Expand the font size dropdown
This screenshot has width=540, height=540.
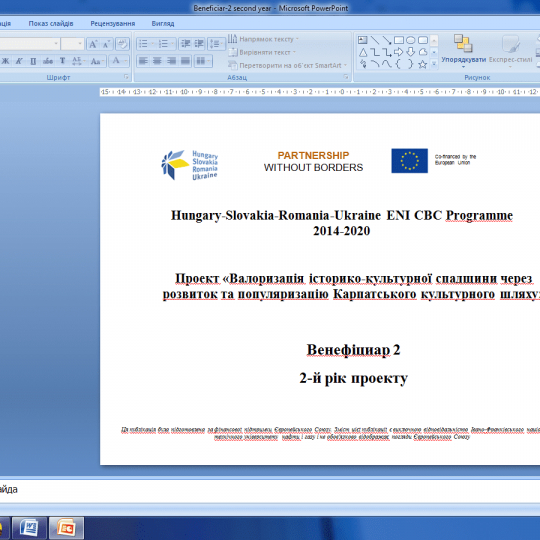tap(80, 44)
